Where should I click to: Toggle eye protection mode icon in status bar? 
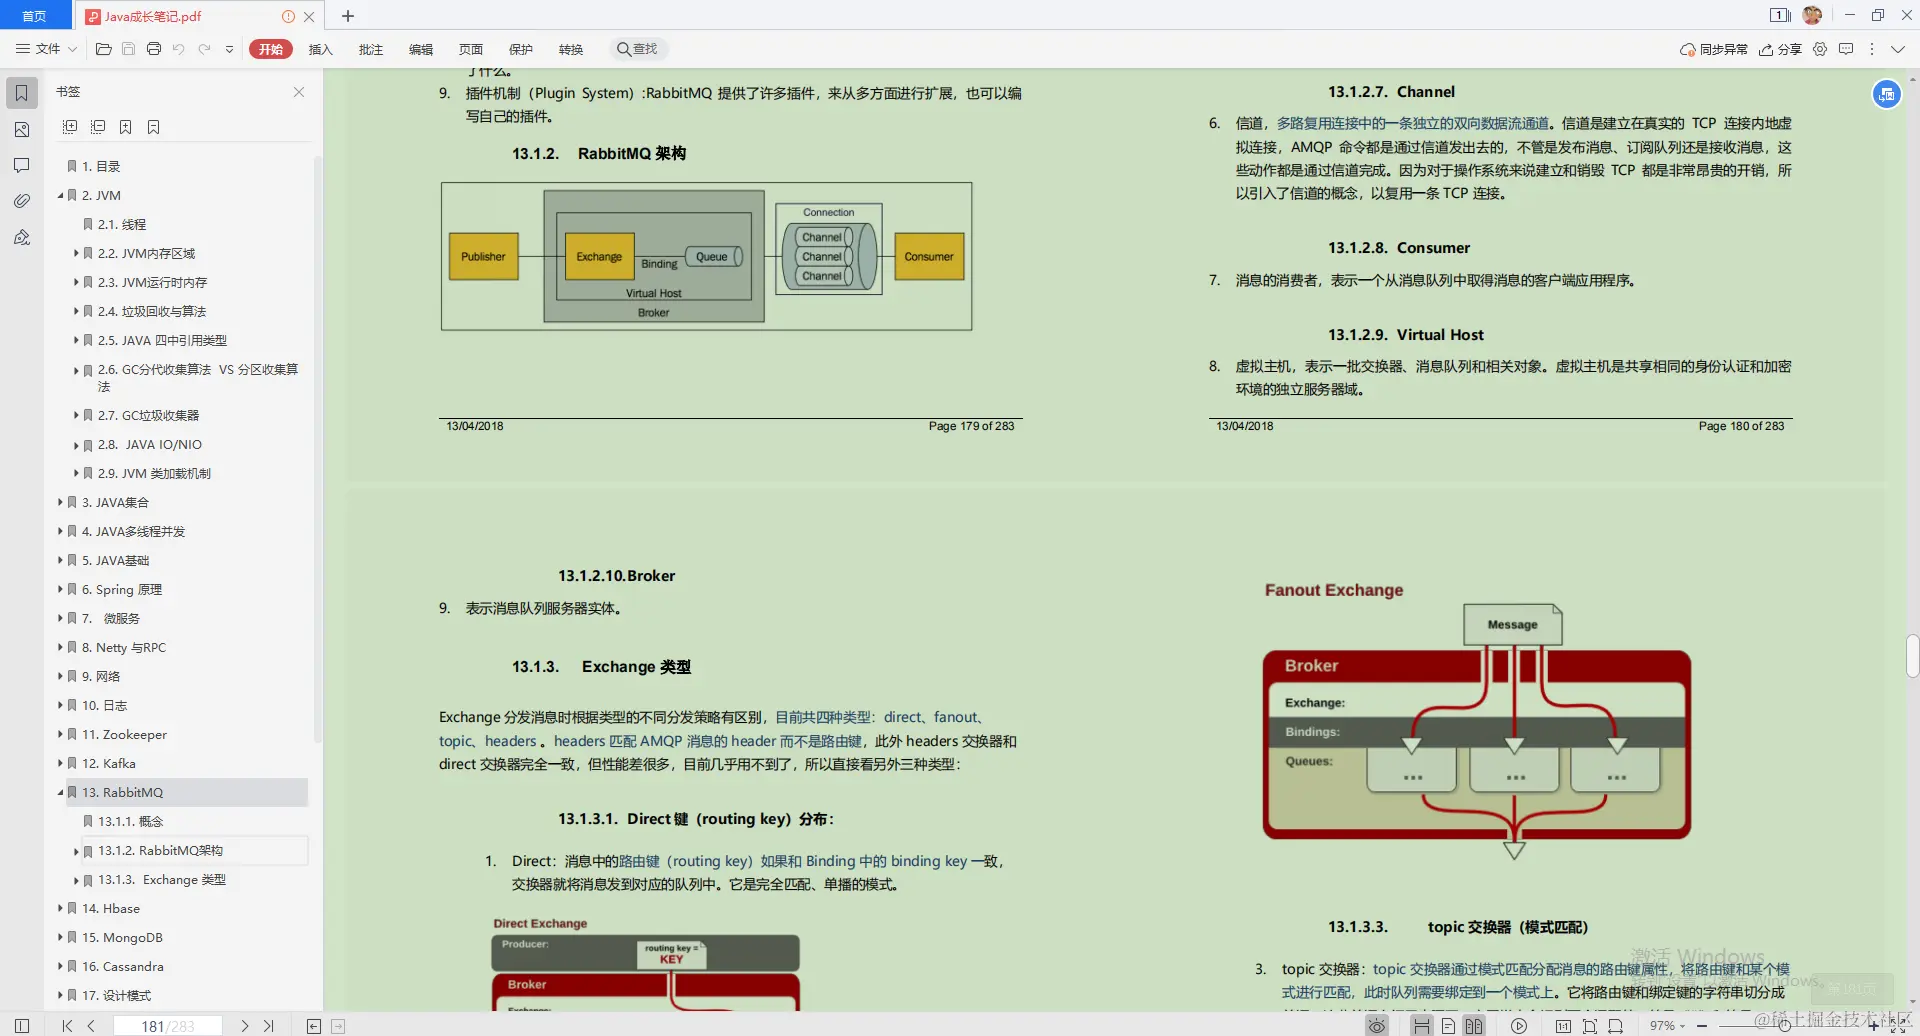1377,1026
